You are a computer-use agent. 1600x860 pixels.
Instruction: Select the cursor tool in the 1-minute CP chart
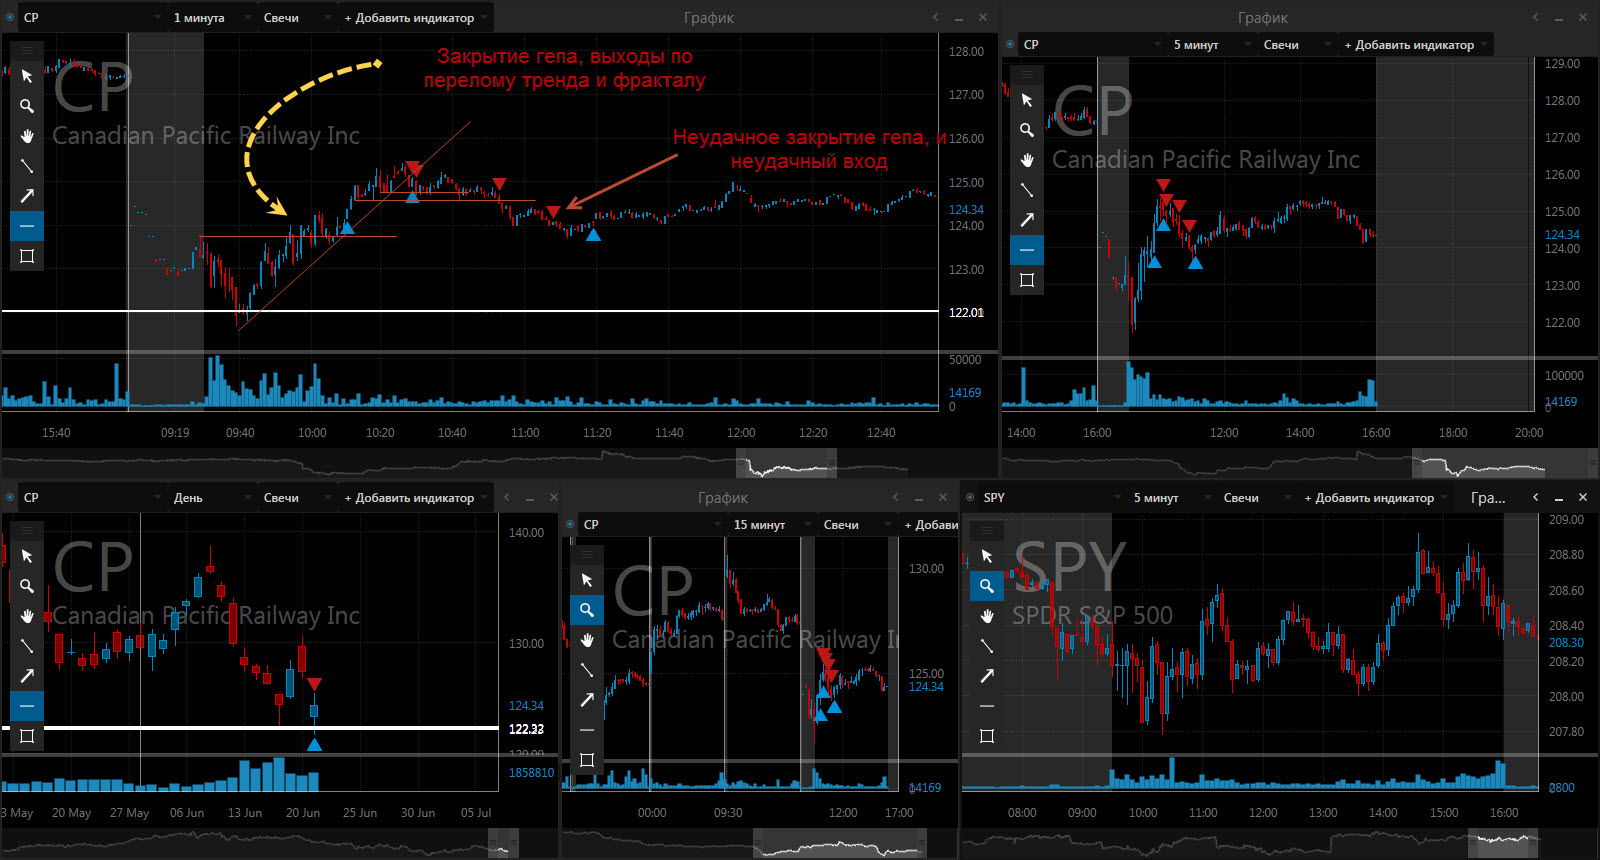point(27,76)
